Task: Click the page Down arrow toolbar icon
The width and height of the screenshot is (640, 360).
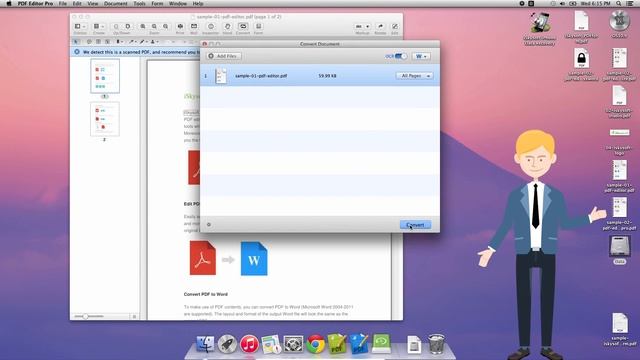Action: pyautogui.click(x=127, y=27)
